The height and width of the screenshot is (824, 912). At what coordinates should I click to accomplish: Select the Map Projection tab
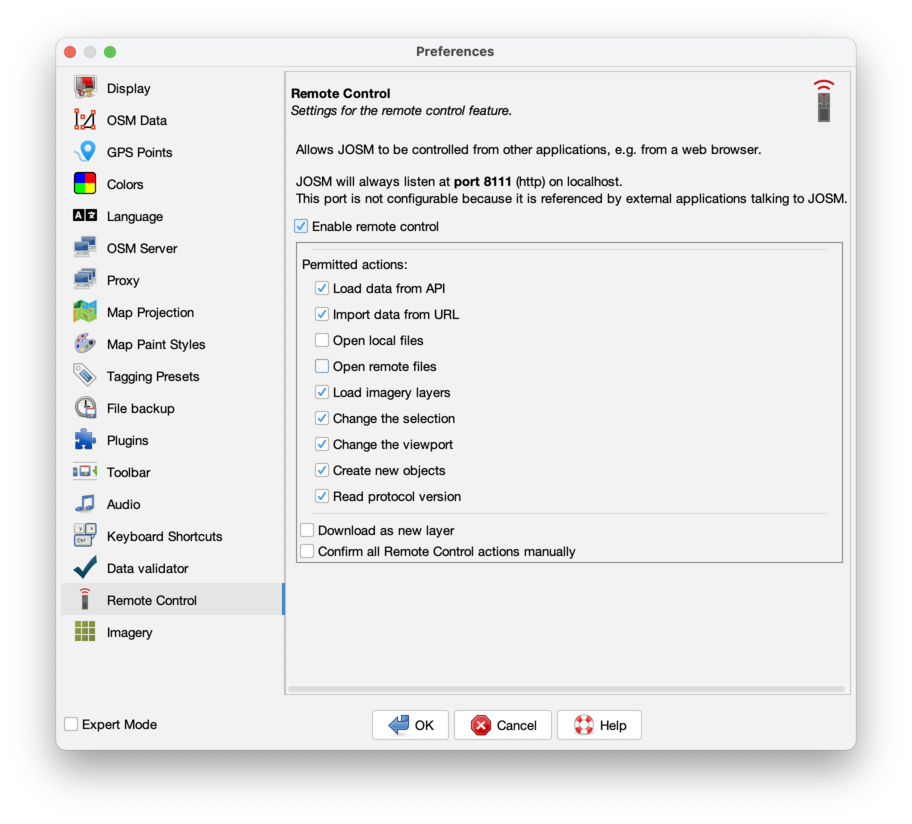(172, 312)
